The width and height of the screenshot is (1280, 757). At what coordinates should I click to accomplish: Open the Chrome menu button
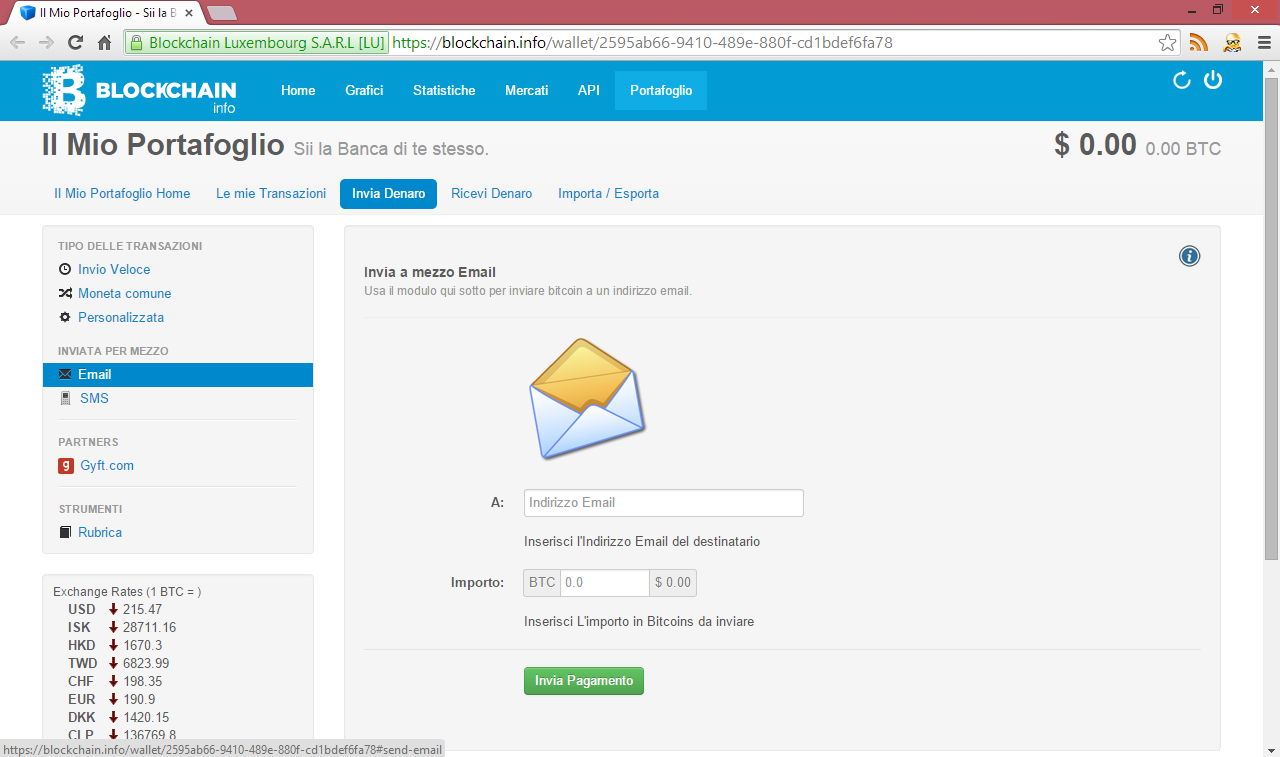(1263, 43)
